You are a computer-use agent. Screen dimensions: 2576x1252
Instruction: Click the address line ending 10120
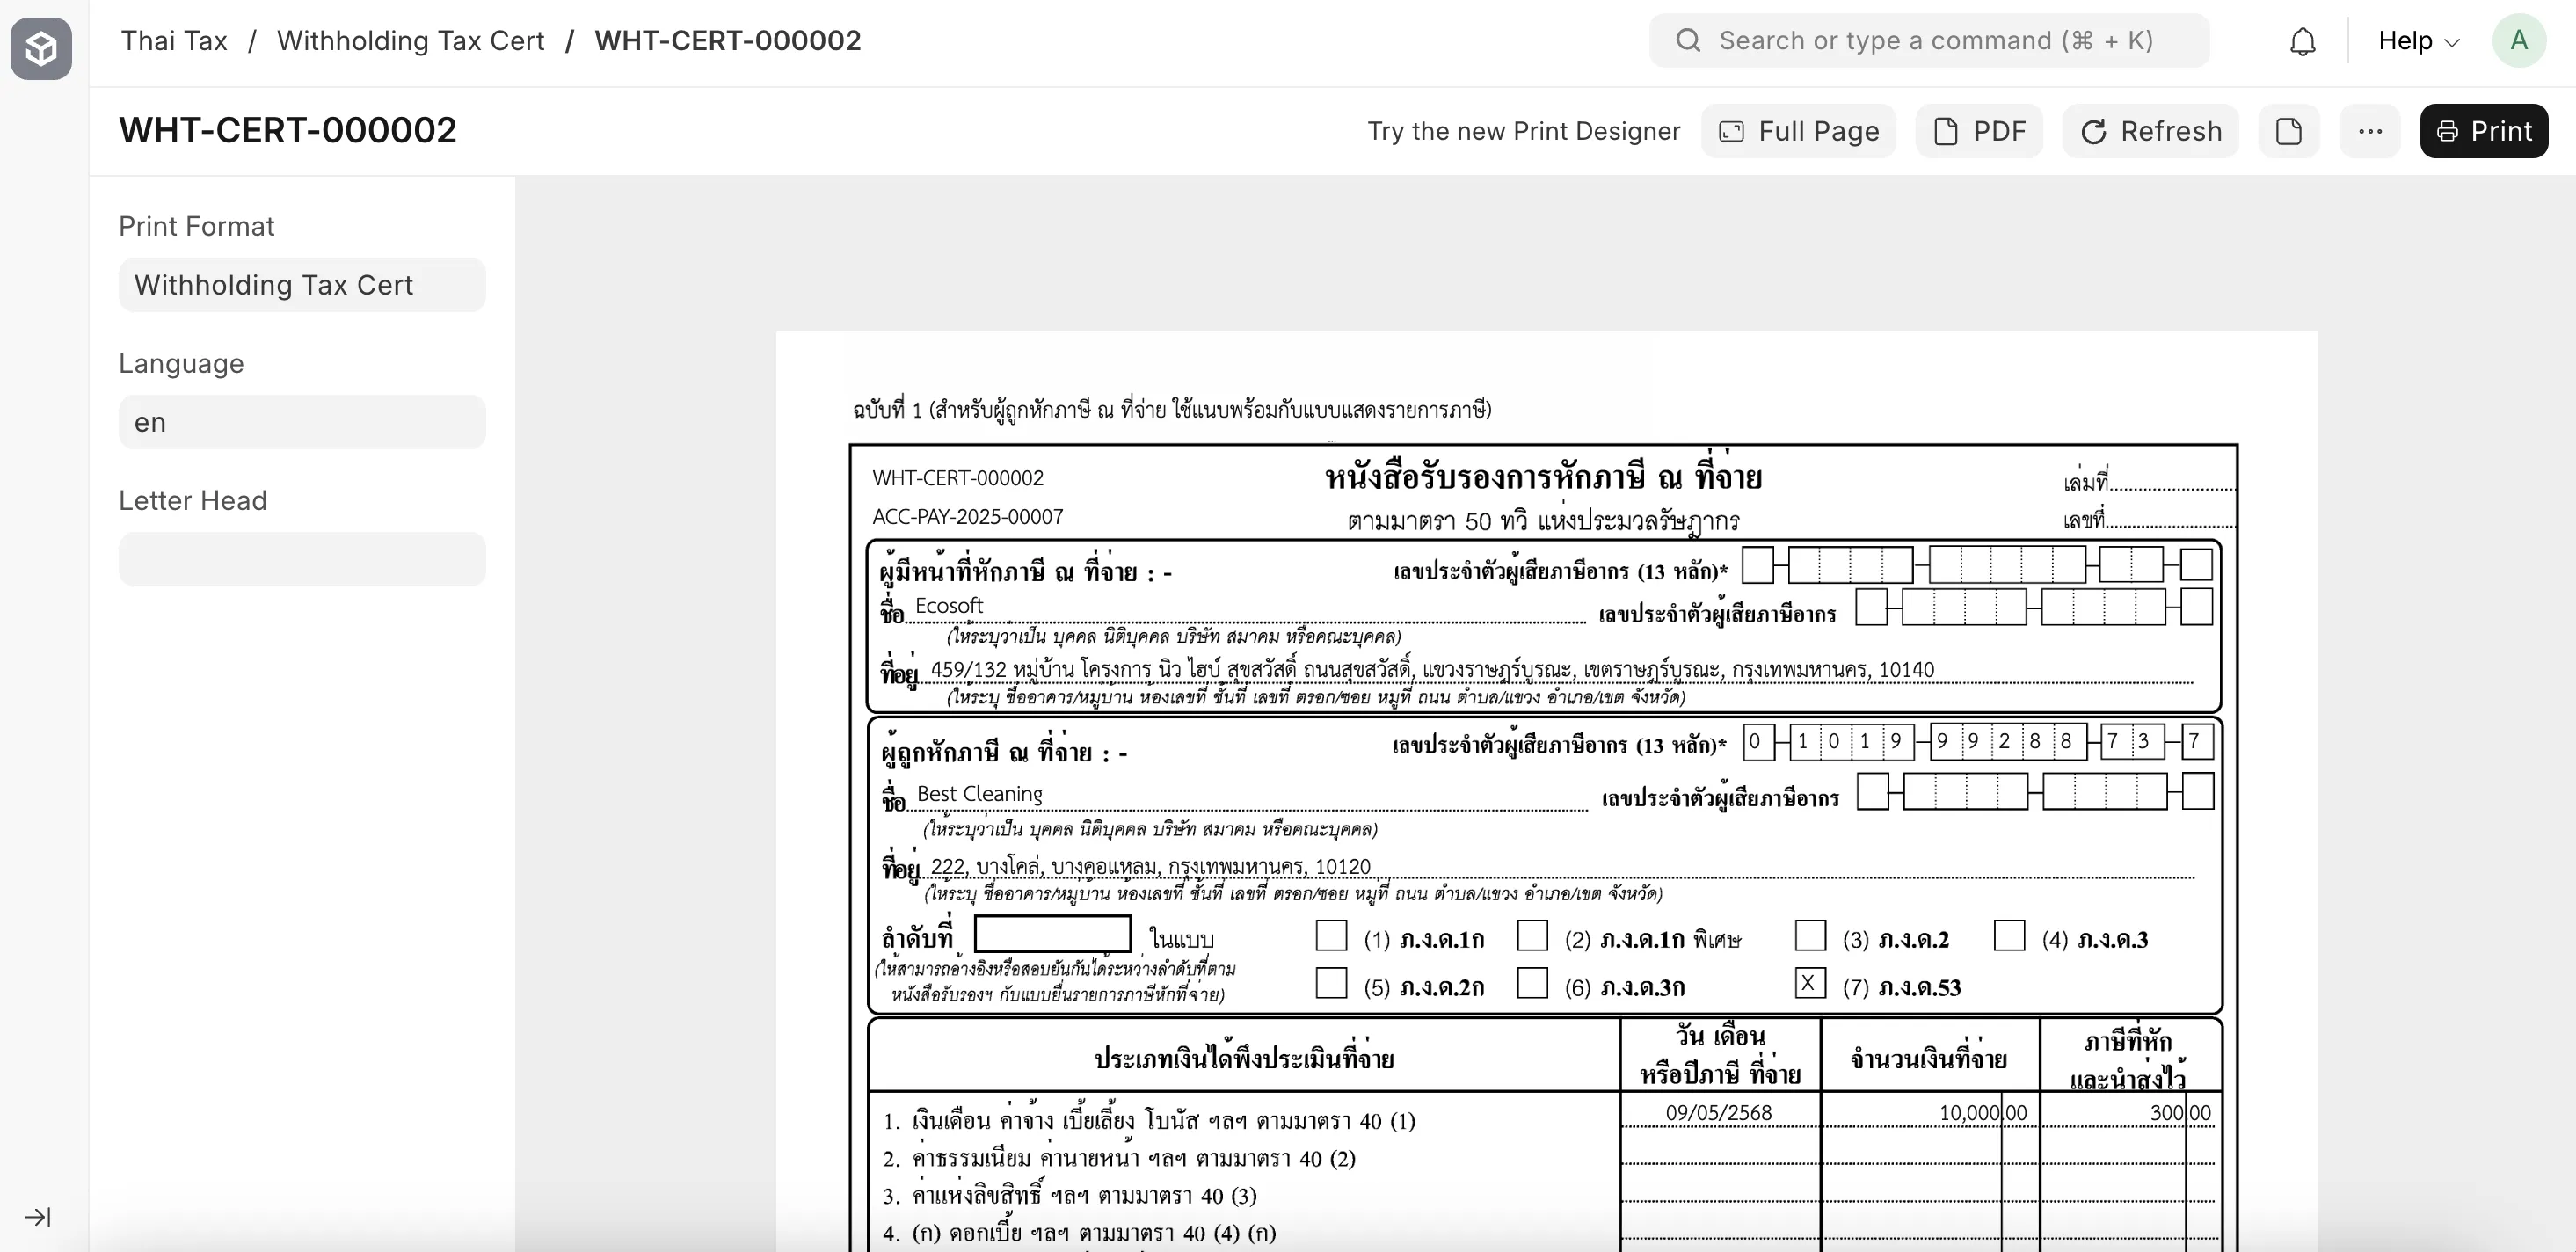coord(1150,867)
